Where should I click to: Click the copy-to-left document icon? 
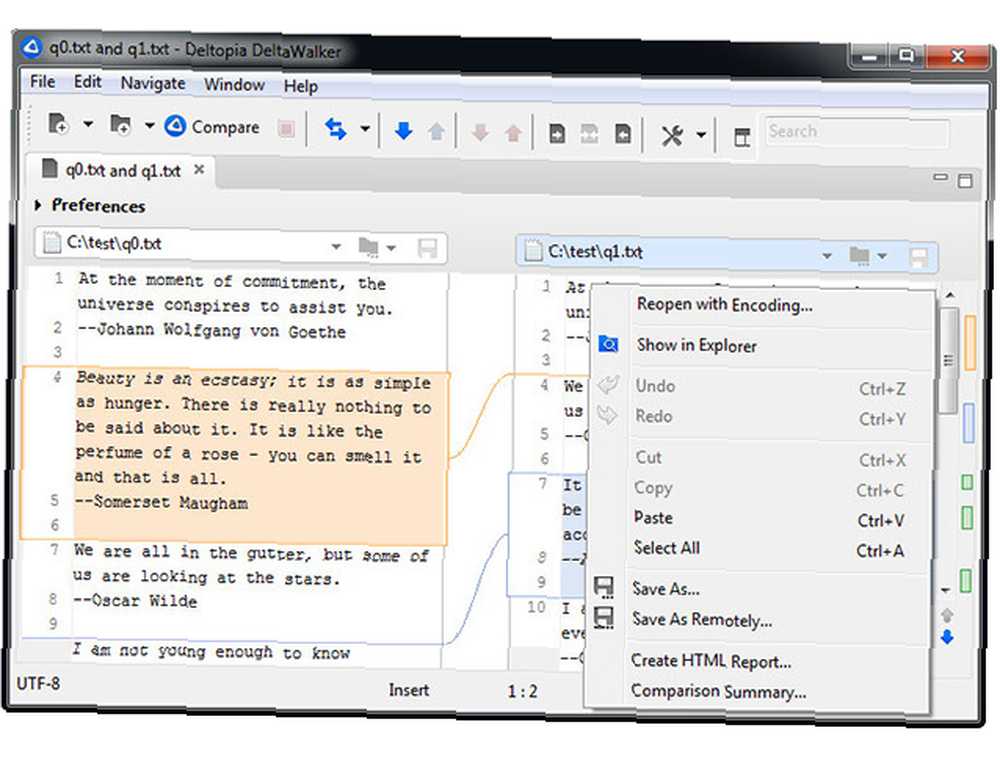pos(622,135)
